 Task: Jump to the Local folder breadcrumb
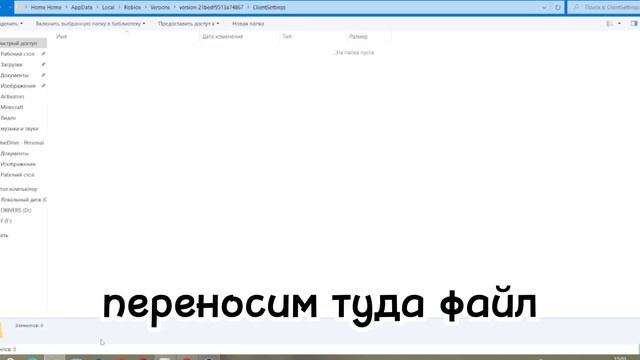click(108, 7)
